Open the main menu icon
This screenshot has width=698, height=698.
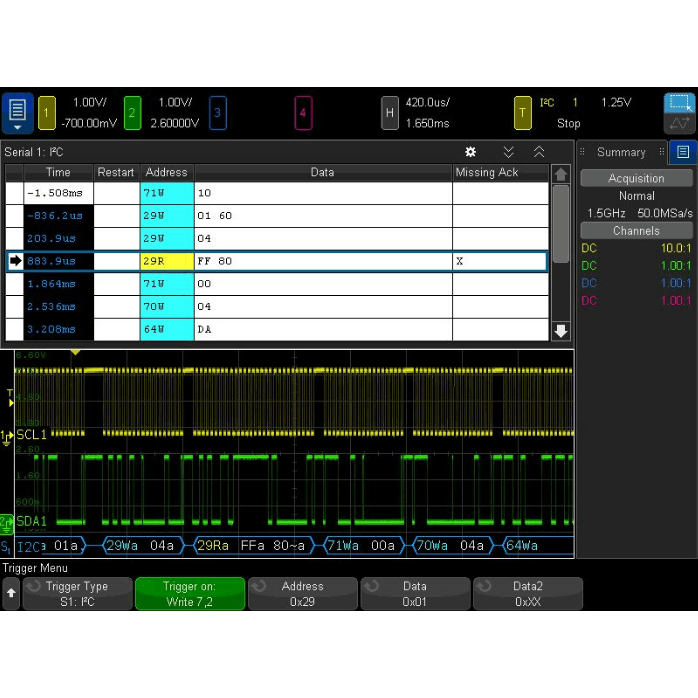coord(17,112)
